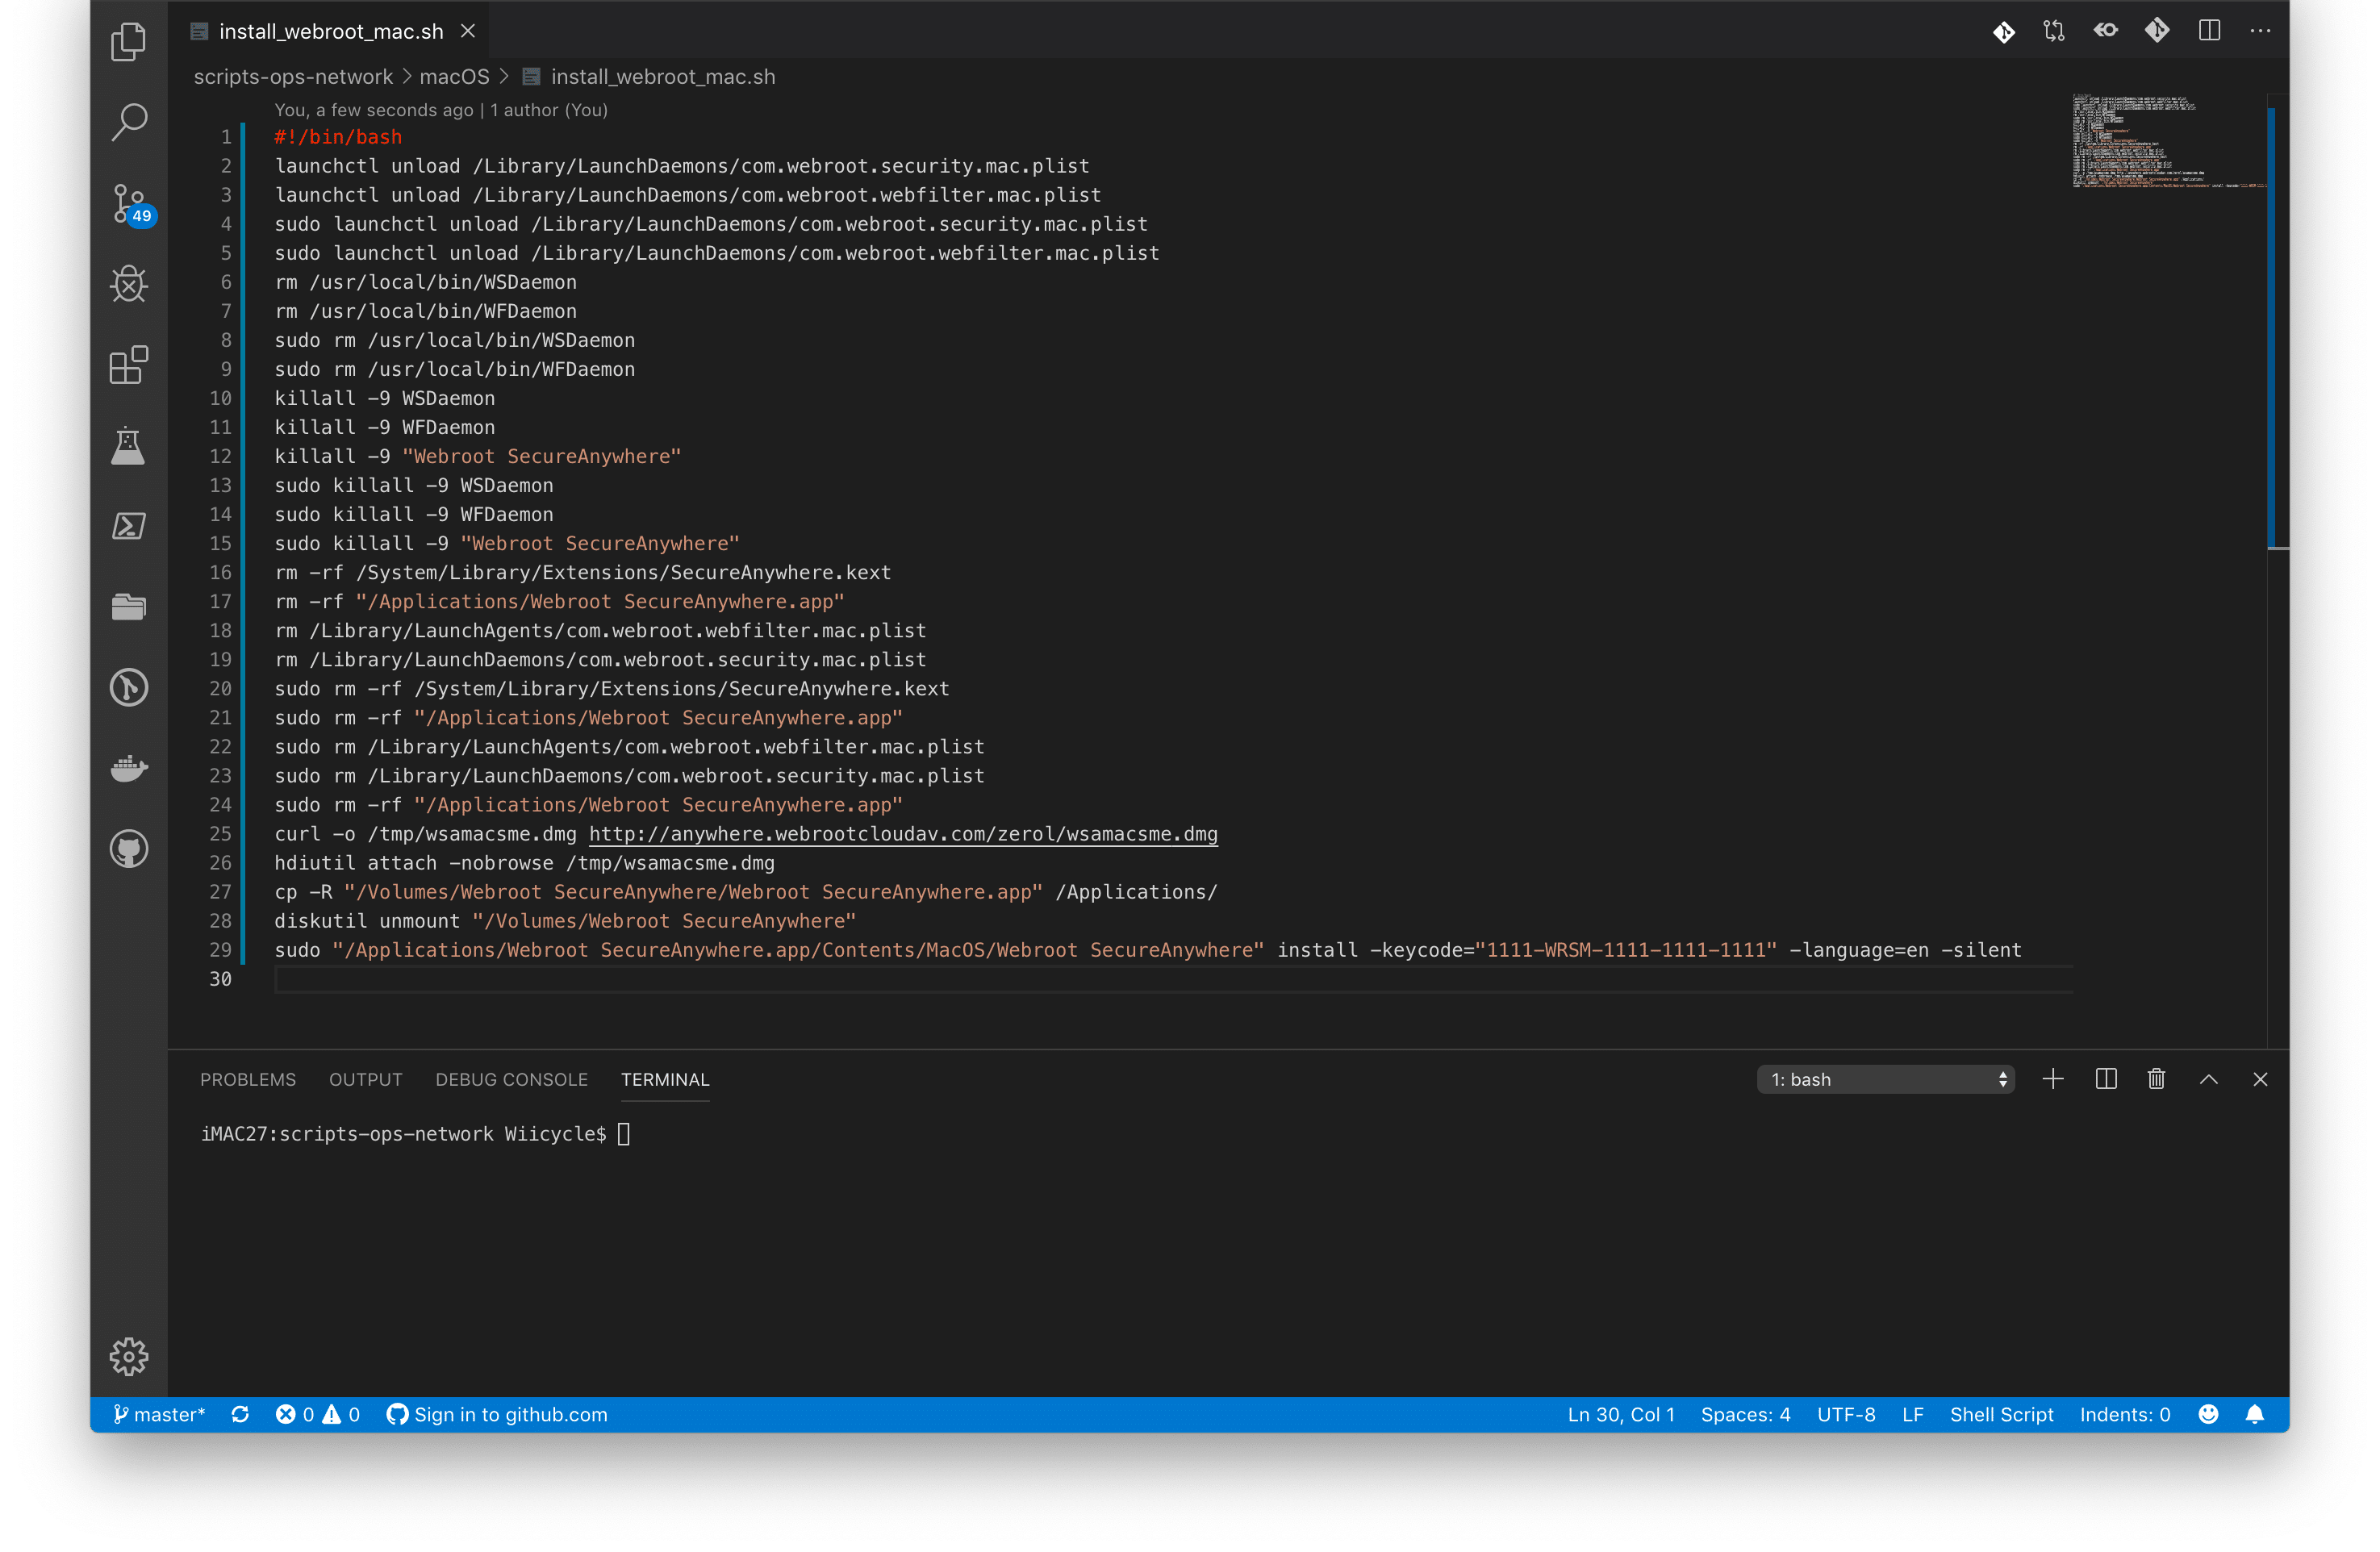The image size is (2380, 1552).
Task: Click macOS folder in the breadcrumb
Action: (454, 77)
